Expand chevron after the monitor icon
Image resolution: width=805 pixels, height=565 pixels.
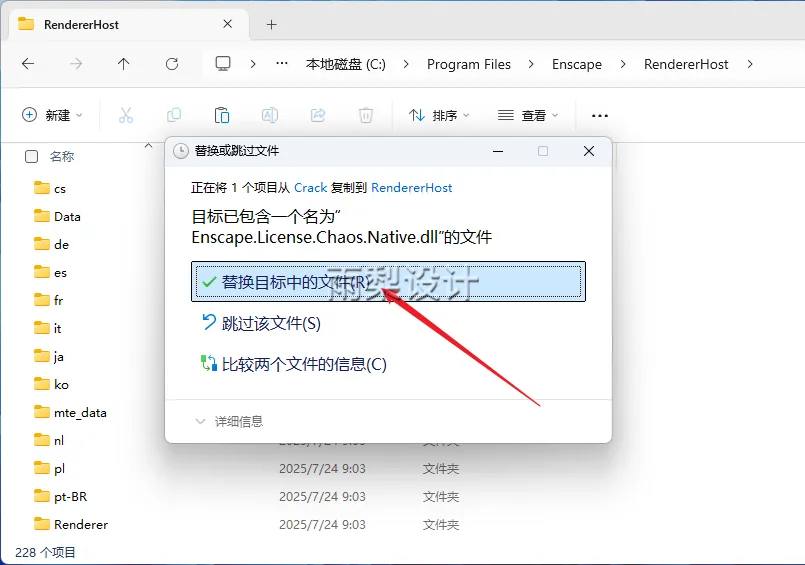[253, 64]
